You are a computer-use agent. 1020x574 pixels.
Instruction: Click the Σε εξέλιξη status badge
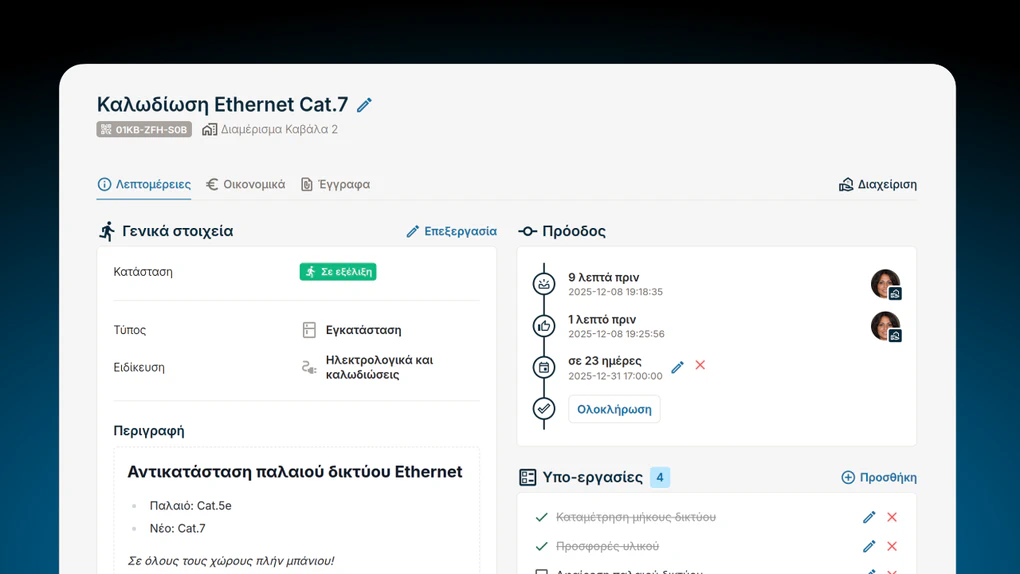click(x=338, y=272)
